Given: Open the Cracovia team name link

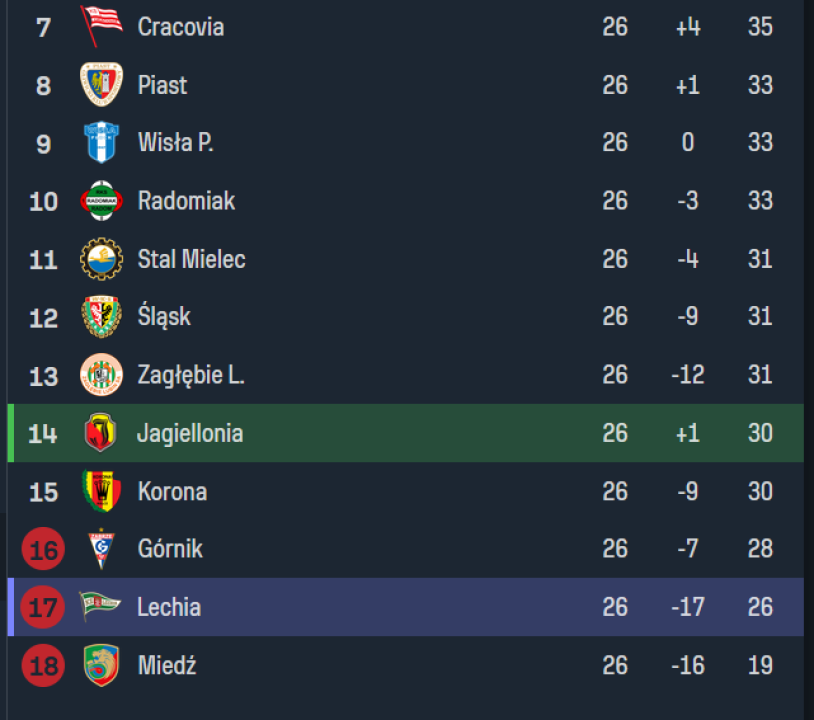Looking at the screenshot, I should (x=180, y=27).
